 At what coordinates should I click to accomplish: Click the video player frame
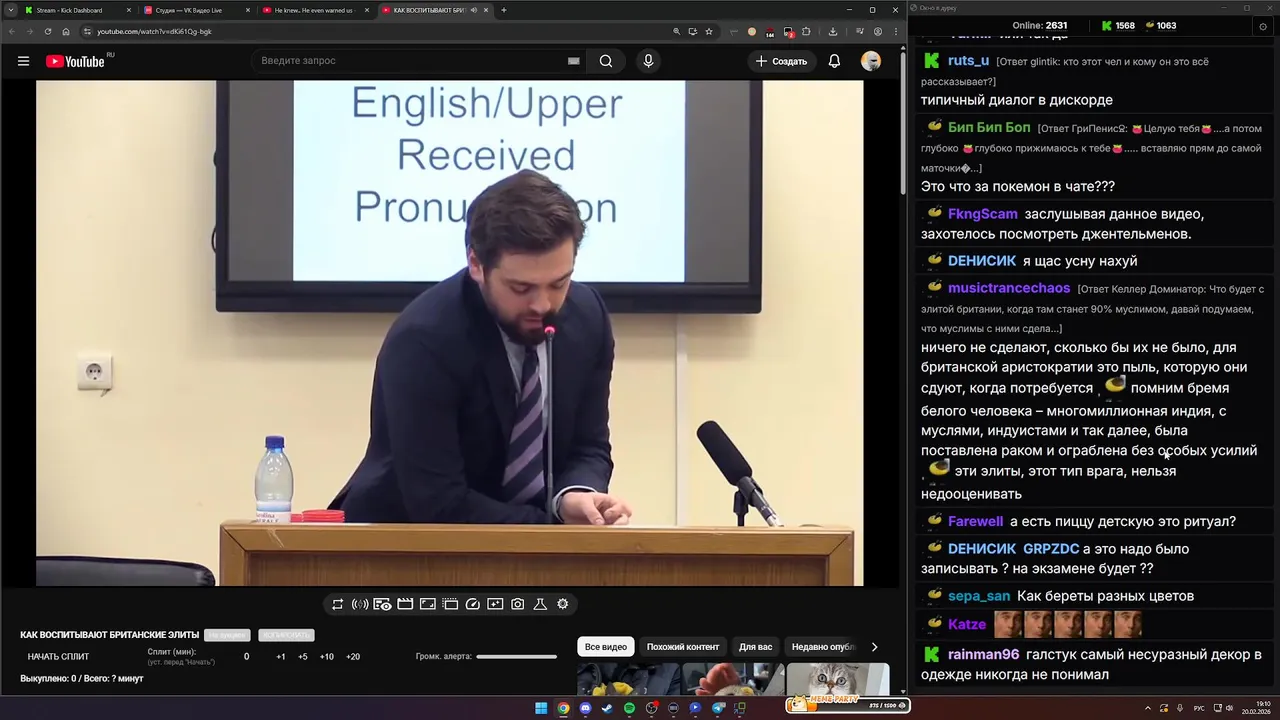(450, 333)
